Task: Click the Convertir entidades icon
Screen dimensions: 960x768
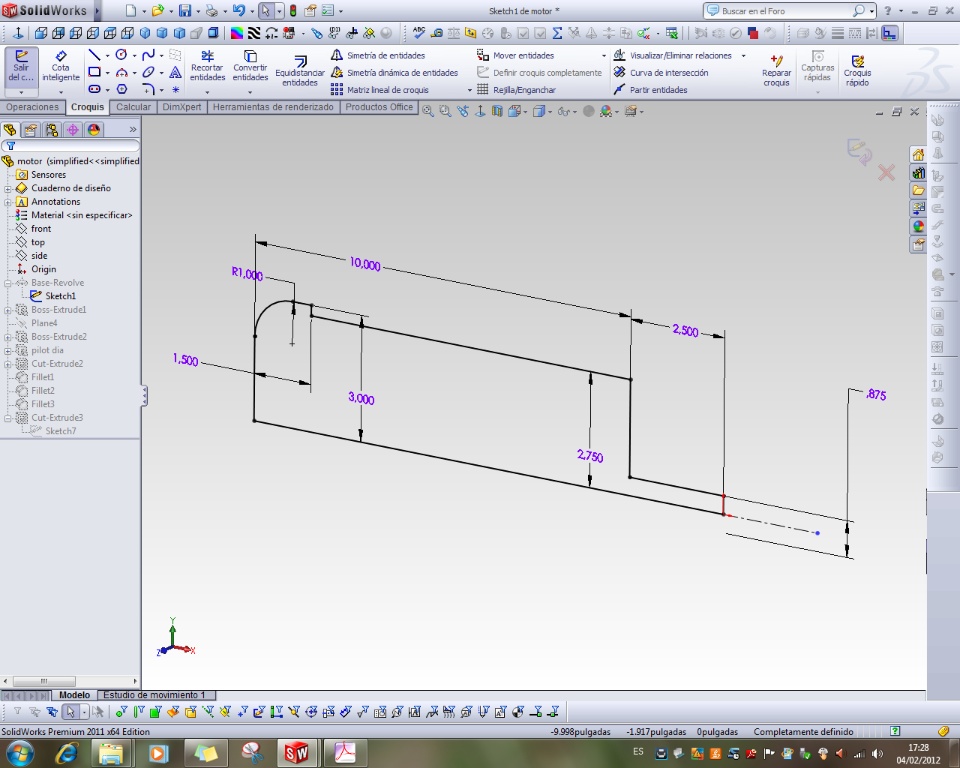Action: (x=250, y=68)
